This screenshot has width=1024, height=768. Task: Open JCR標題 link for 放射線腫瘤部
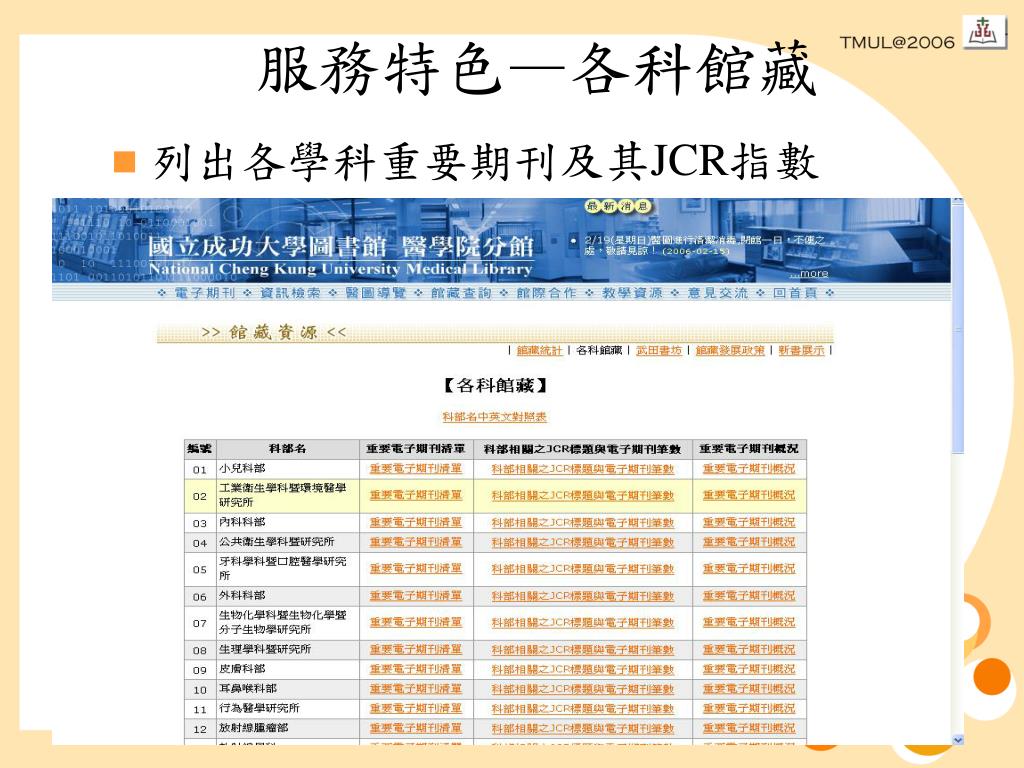click(x=583, y=728)
